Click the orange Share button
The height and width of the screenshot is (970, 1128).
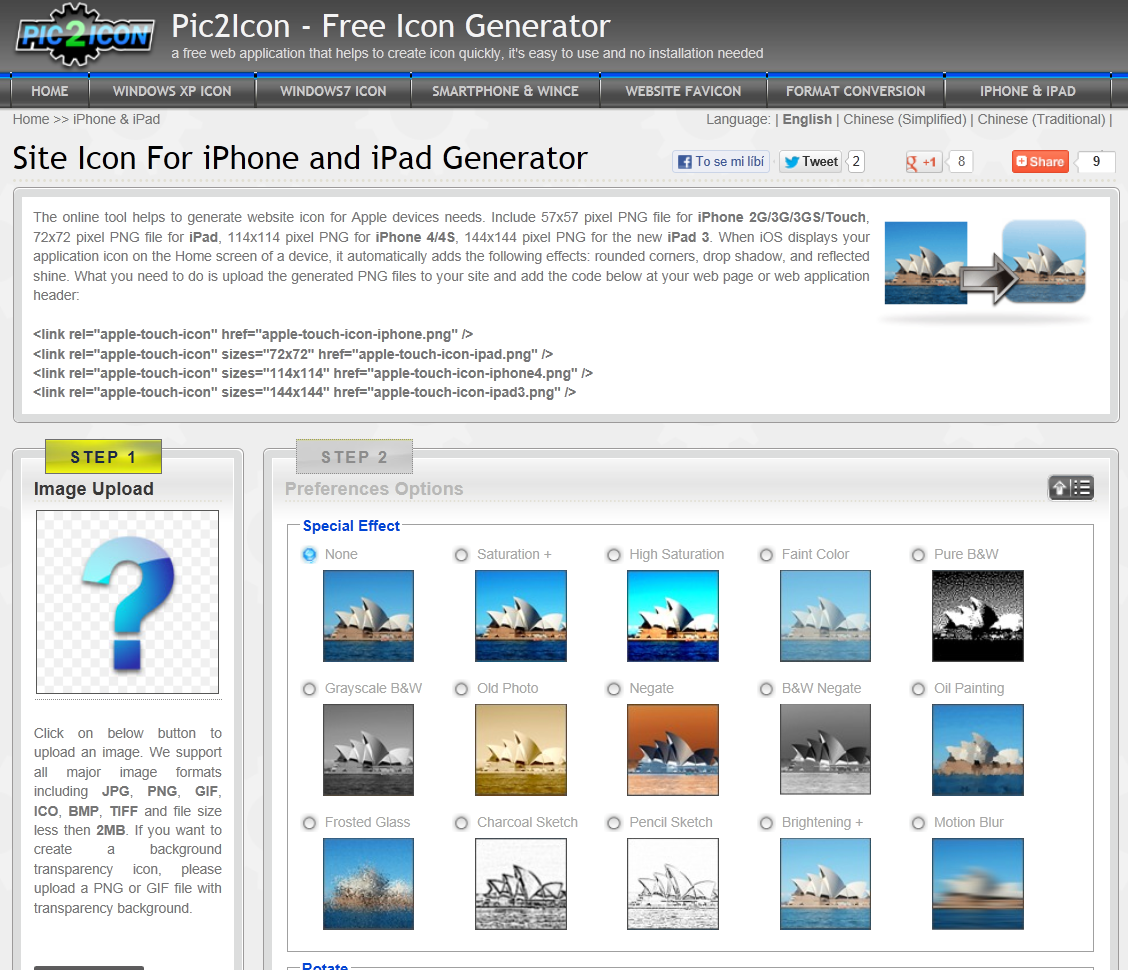click(1040, 161)
